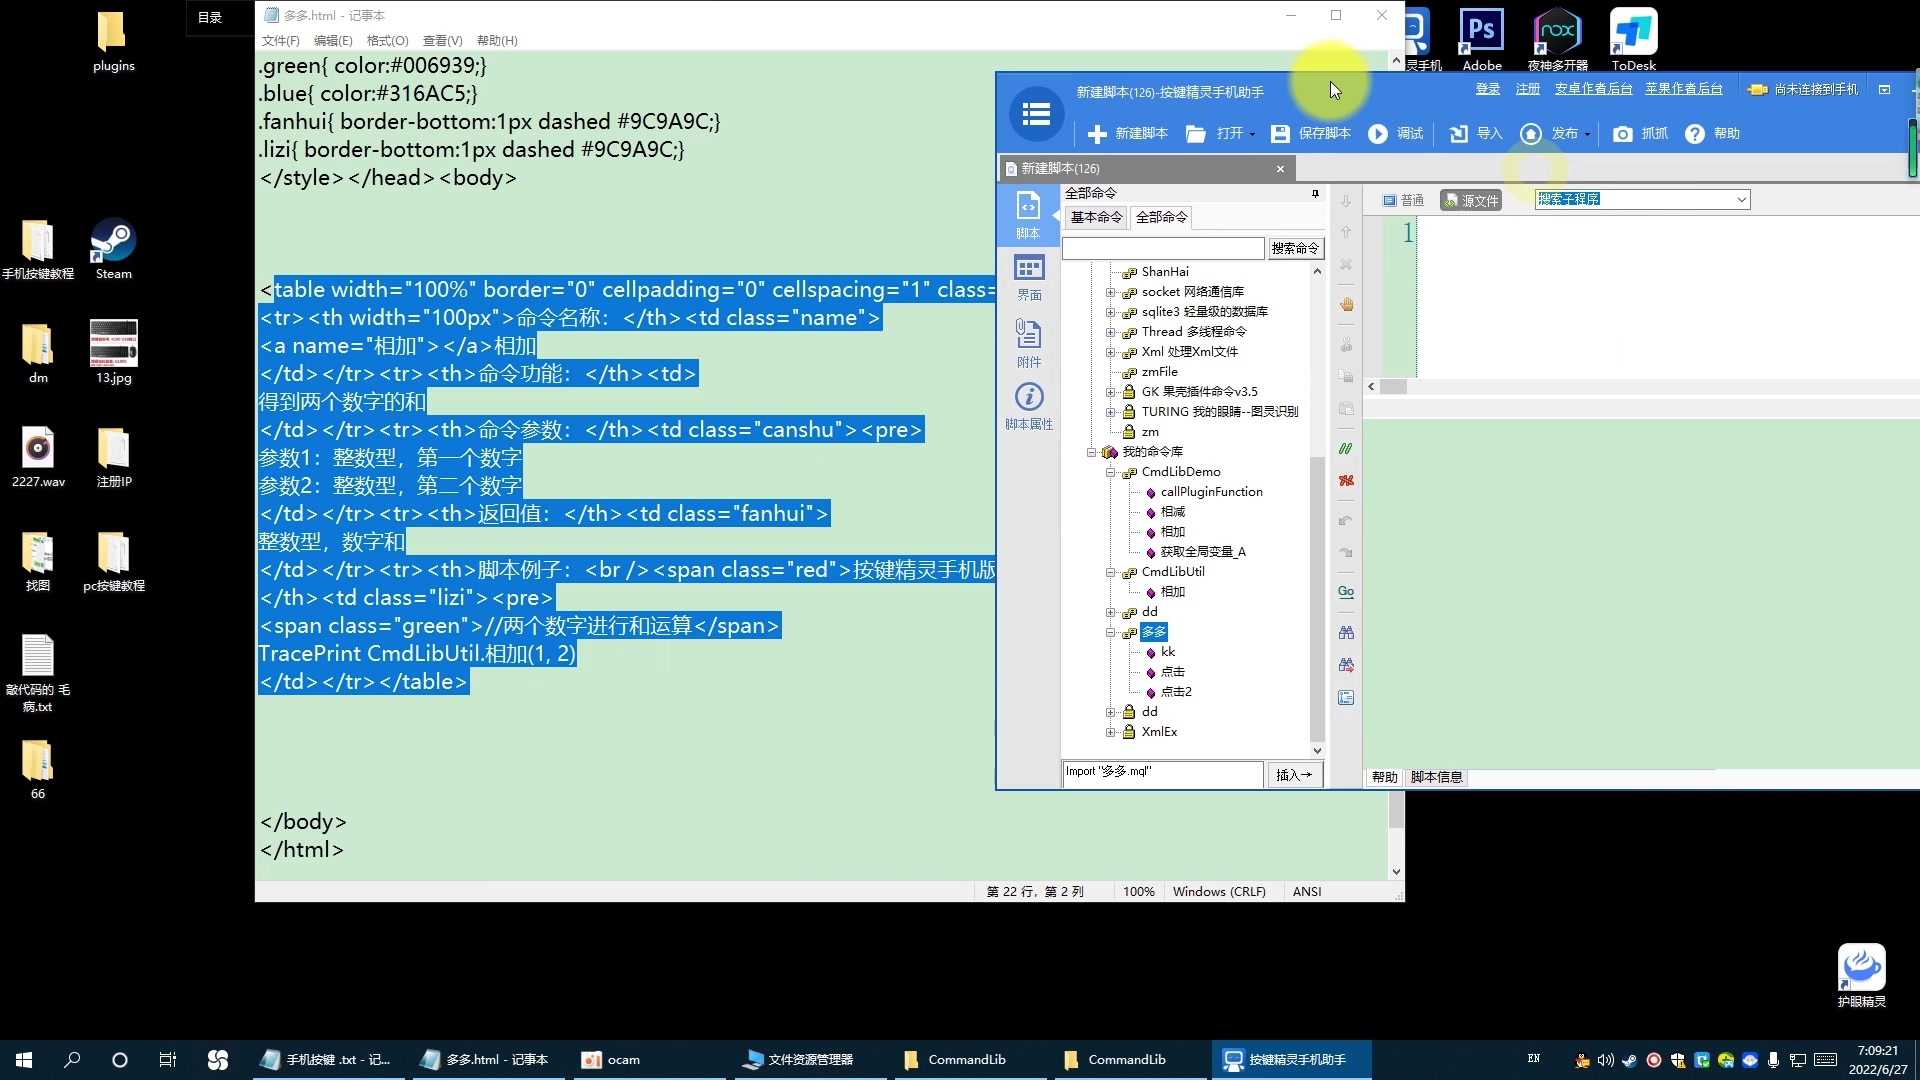Image resolution: width=1920 pixels, height=1080 pixels.
Task: Click the command search input field
Action: pyautogui.click(x=1163, y=248)
